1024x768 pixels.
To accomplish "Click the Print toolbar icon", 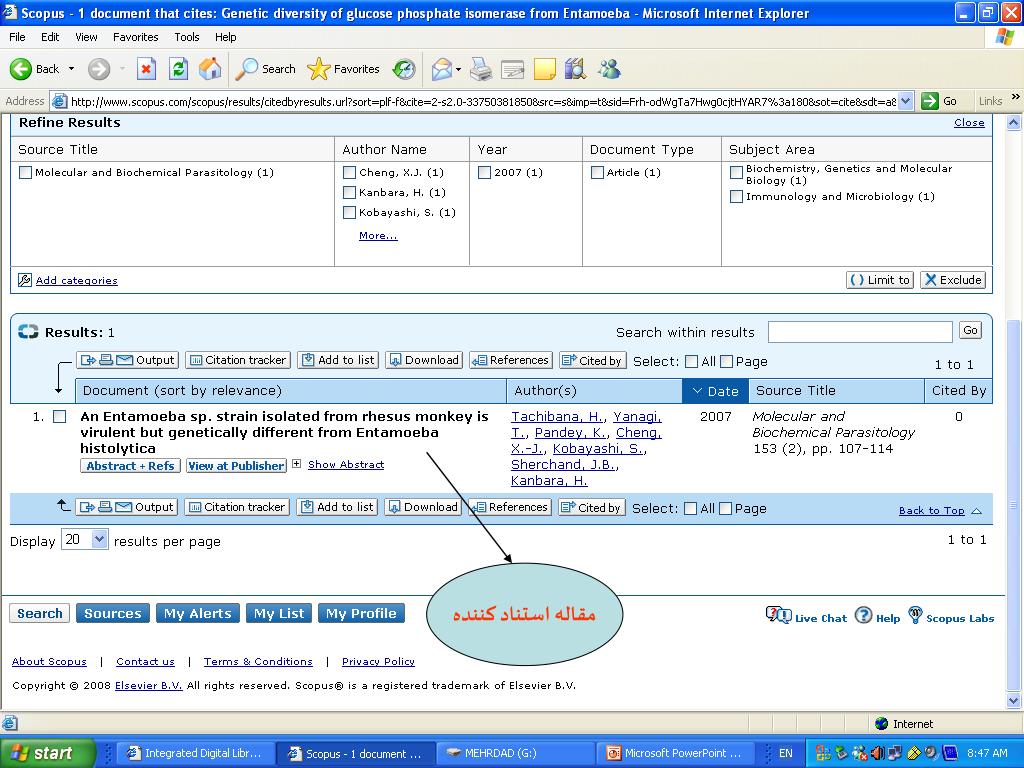I will pos(481,69).
